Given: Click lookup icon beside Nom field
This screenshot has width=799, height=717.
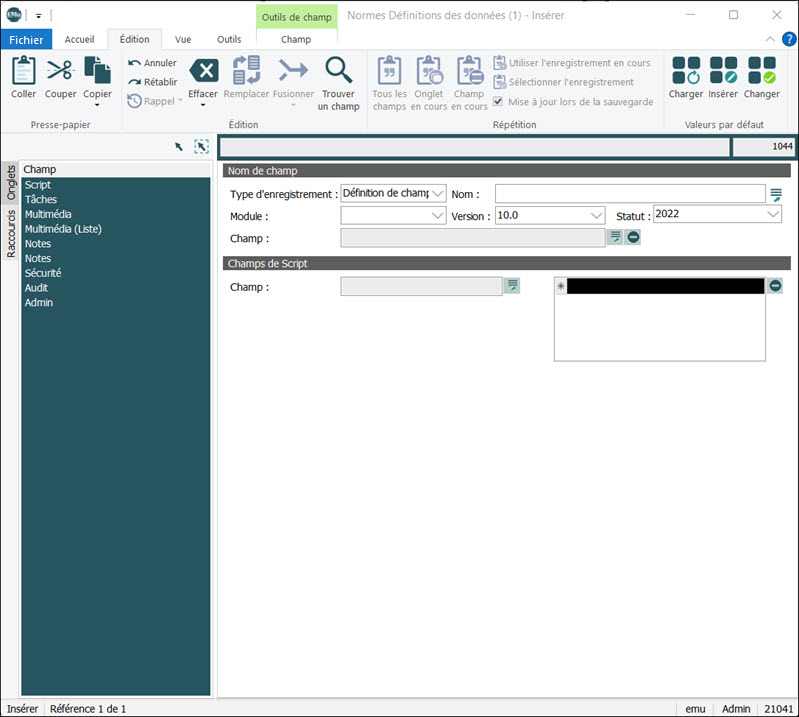Looking at the screenshot, I should click(x=776, y=195).
